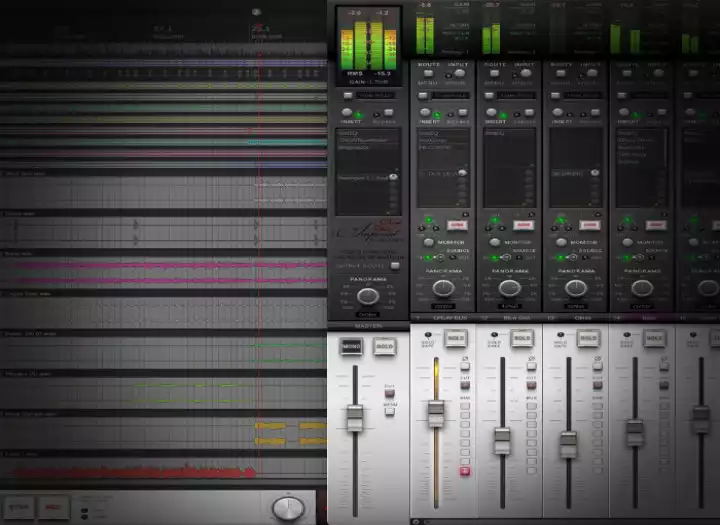Click the channel 12 PANORAMA knob
Viewport: 720px width, 525px height.
click(510, 288)
